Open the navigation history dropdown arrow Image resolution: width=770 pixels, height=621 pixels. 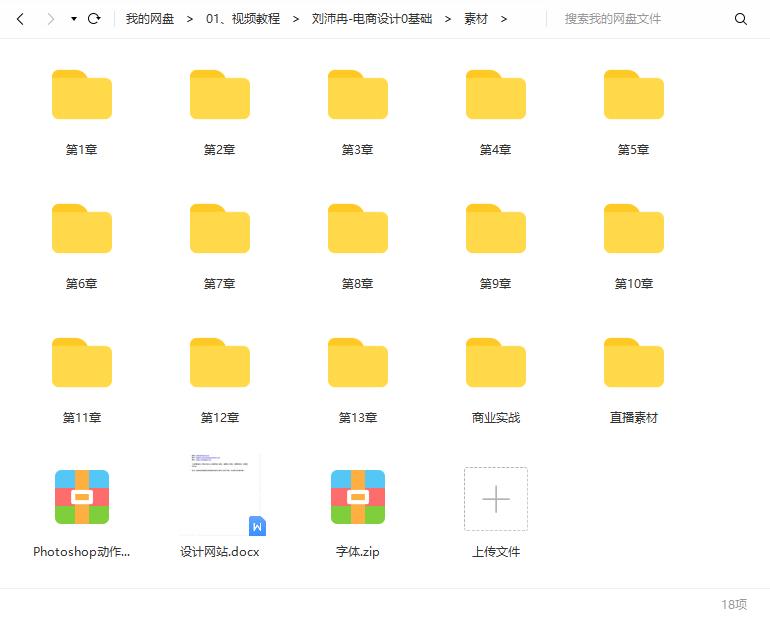[74, 19]
